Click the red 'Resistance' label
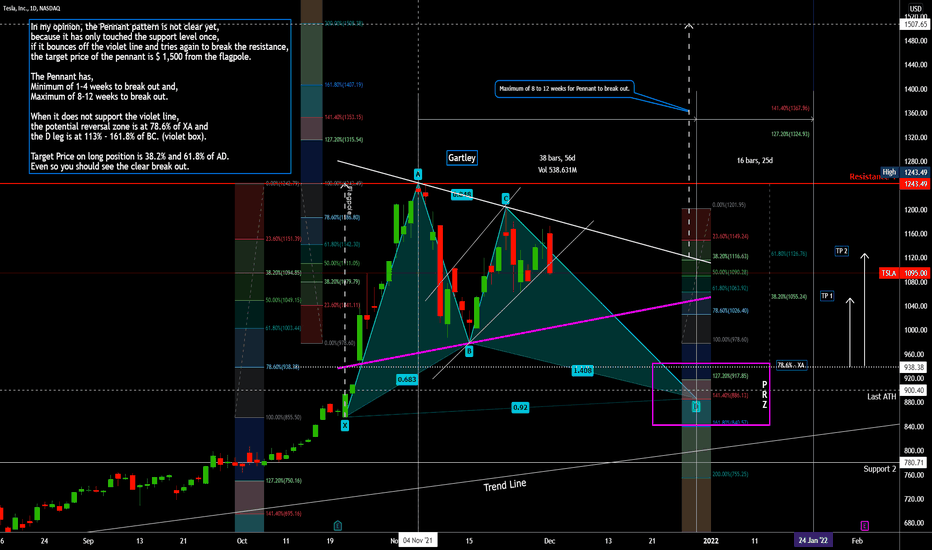 point(869,177)
